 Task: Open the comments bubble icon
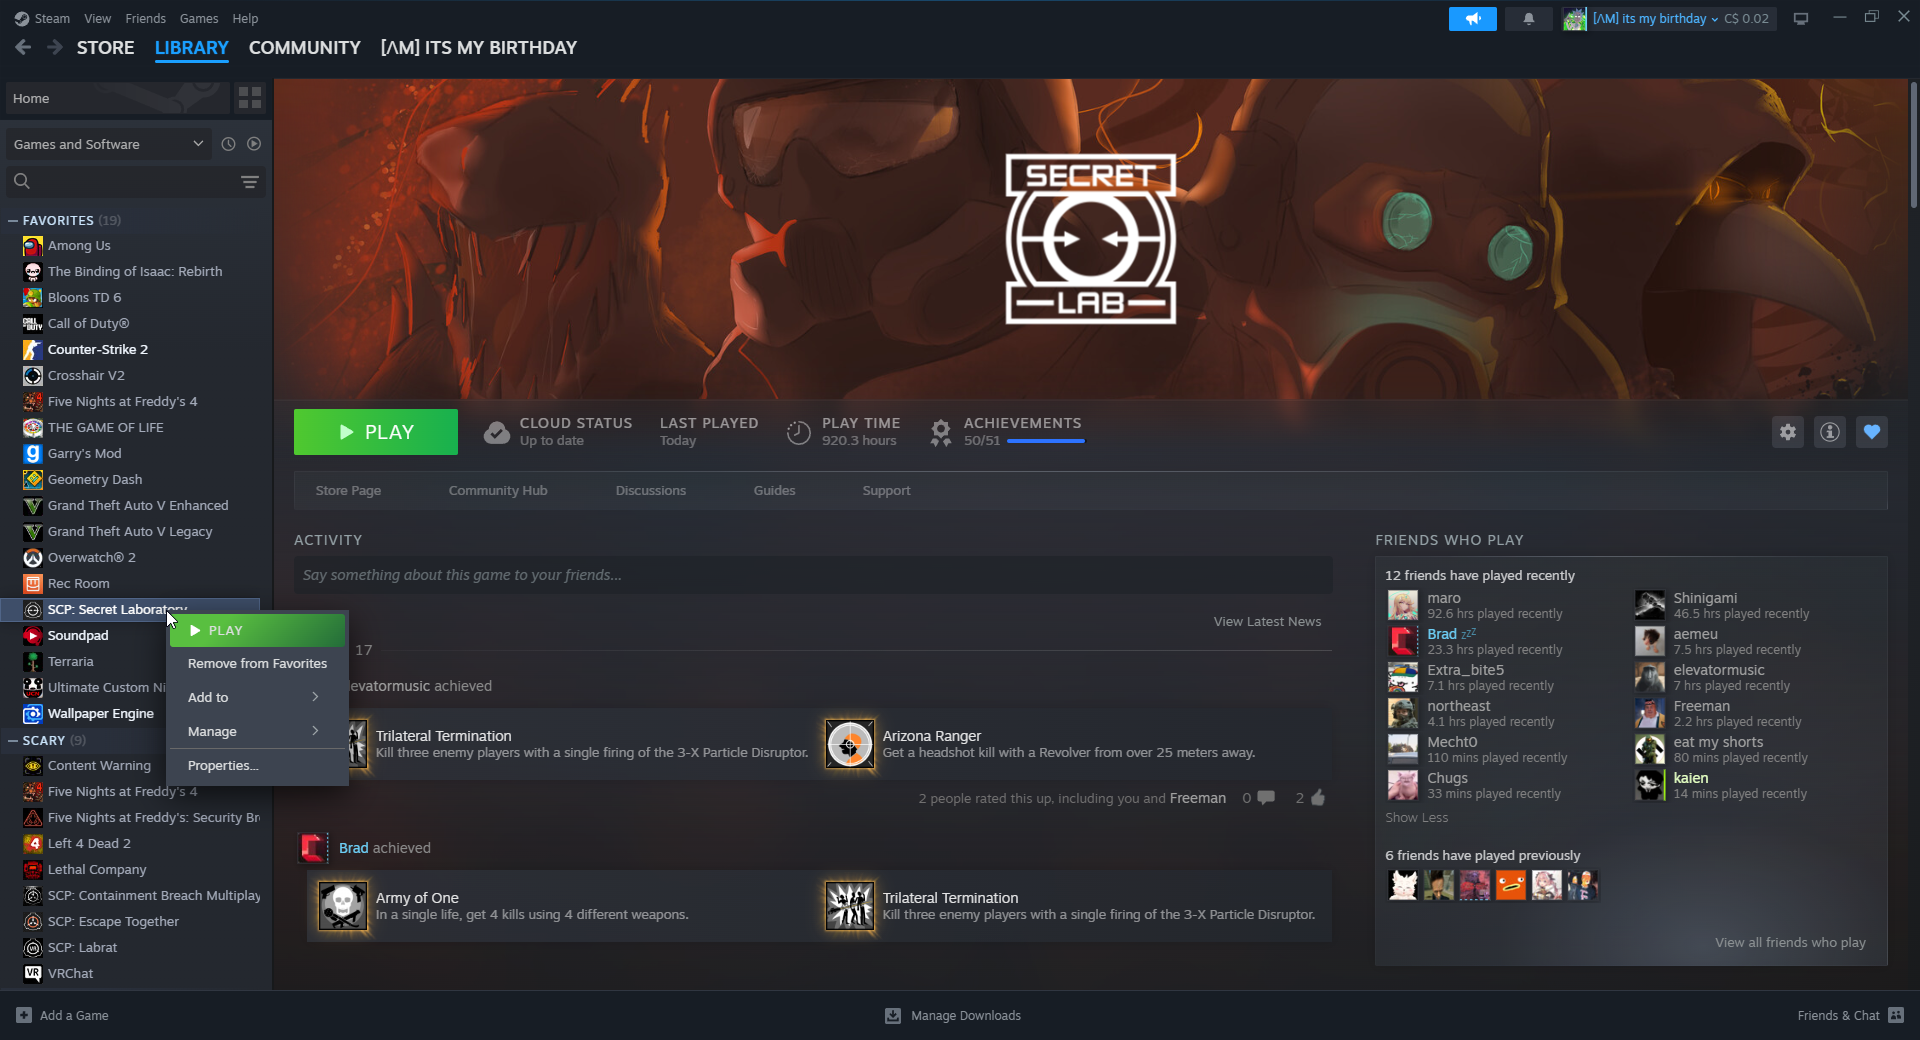1266,798
